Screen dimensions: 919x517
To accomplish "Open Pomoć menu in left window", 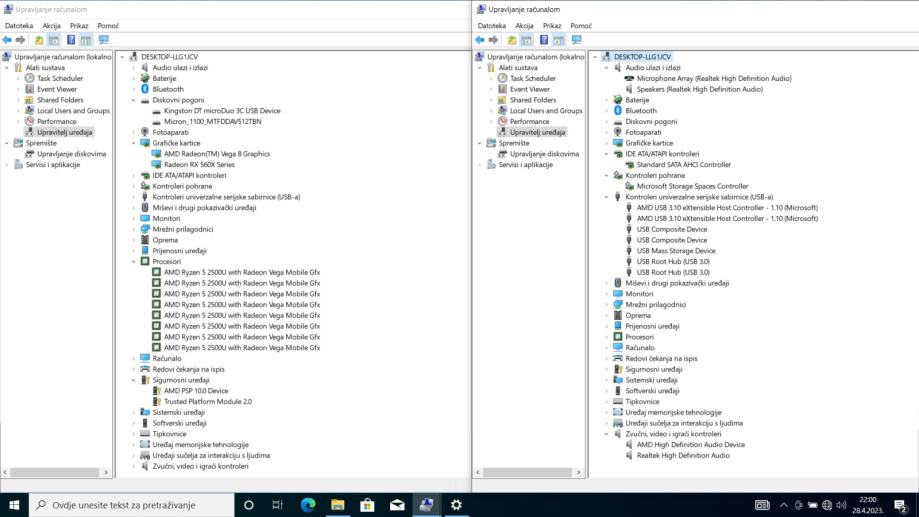I will click(108, 26).
